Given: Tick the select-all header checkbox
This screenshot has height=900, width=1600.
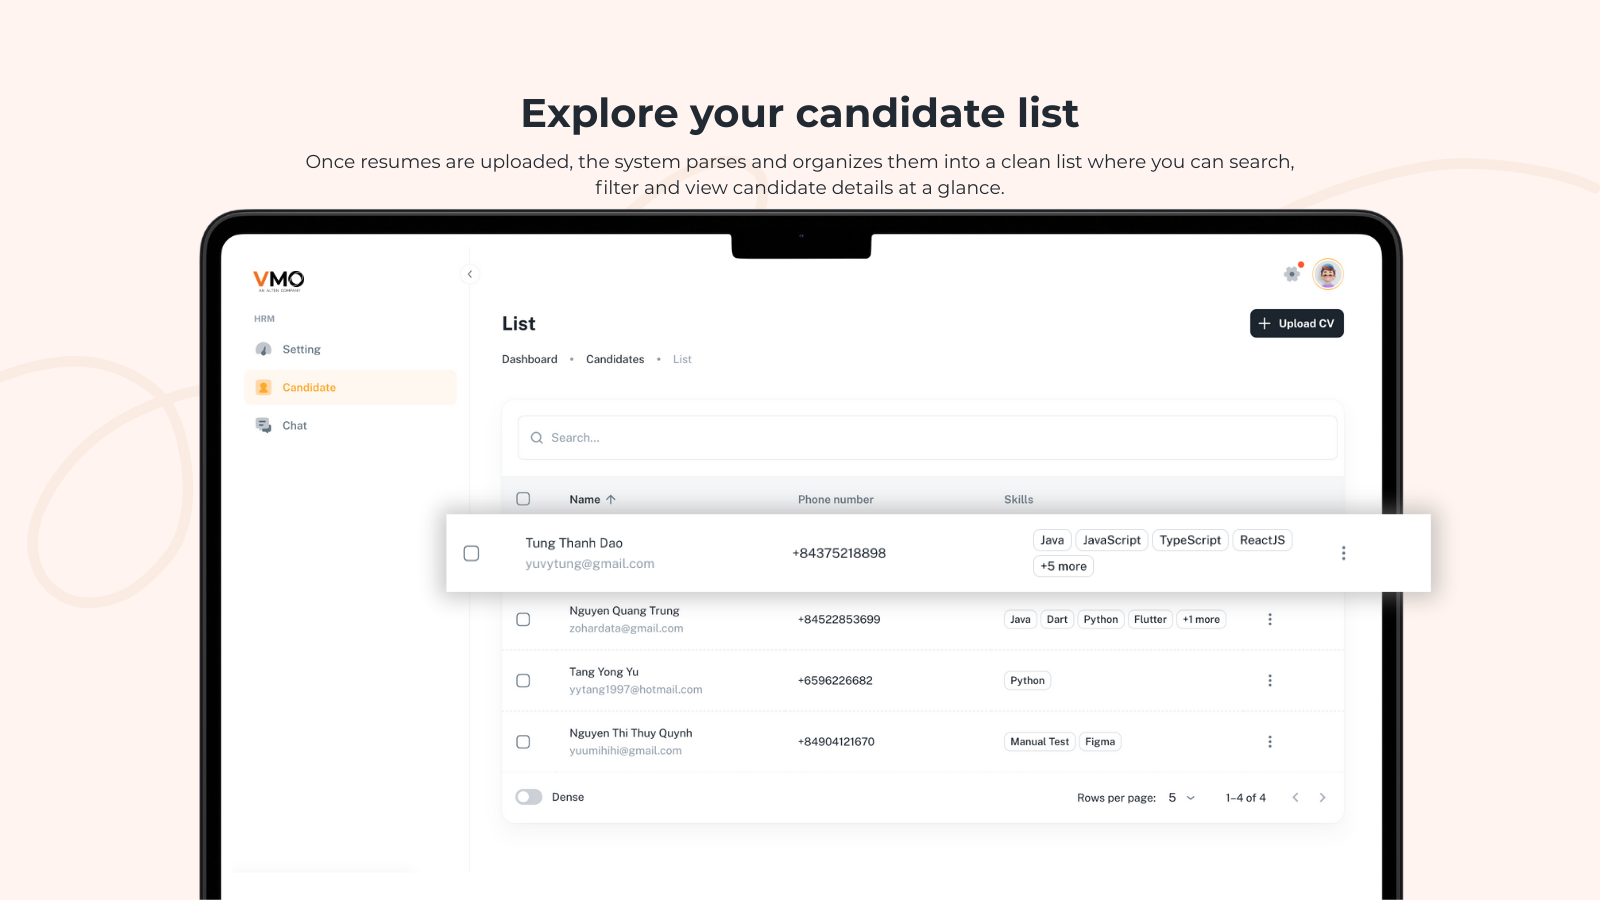Looking at the screenshot, I should (523, 499).
